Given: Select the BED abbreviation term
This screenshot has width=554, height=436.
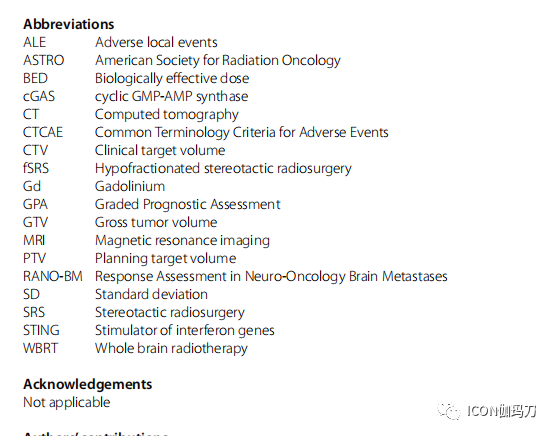Looking at the screenshot, I should click(x=35, y=78).
